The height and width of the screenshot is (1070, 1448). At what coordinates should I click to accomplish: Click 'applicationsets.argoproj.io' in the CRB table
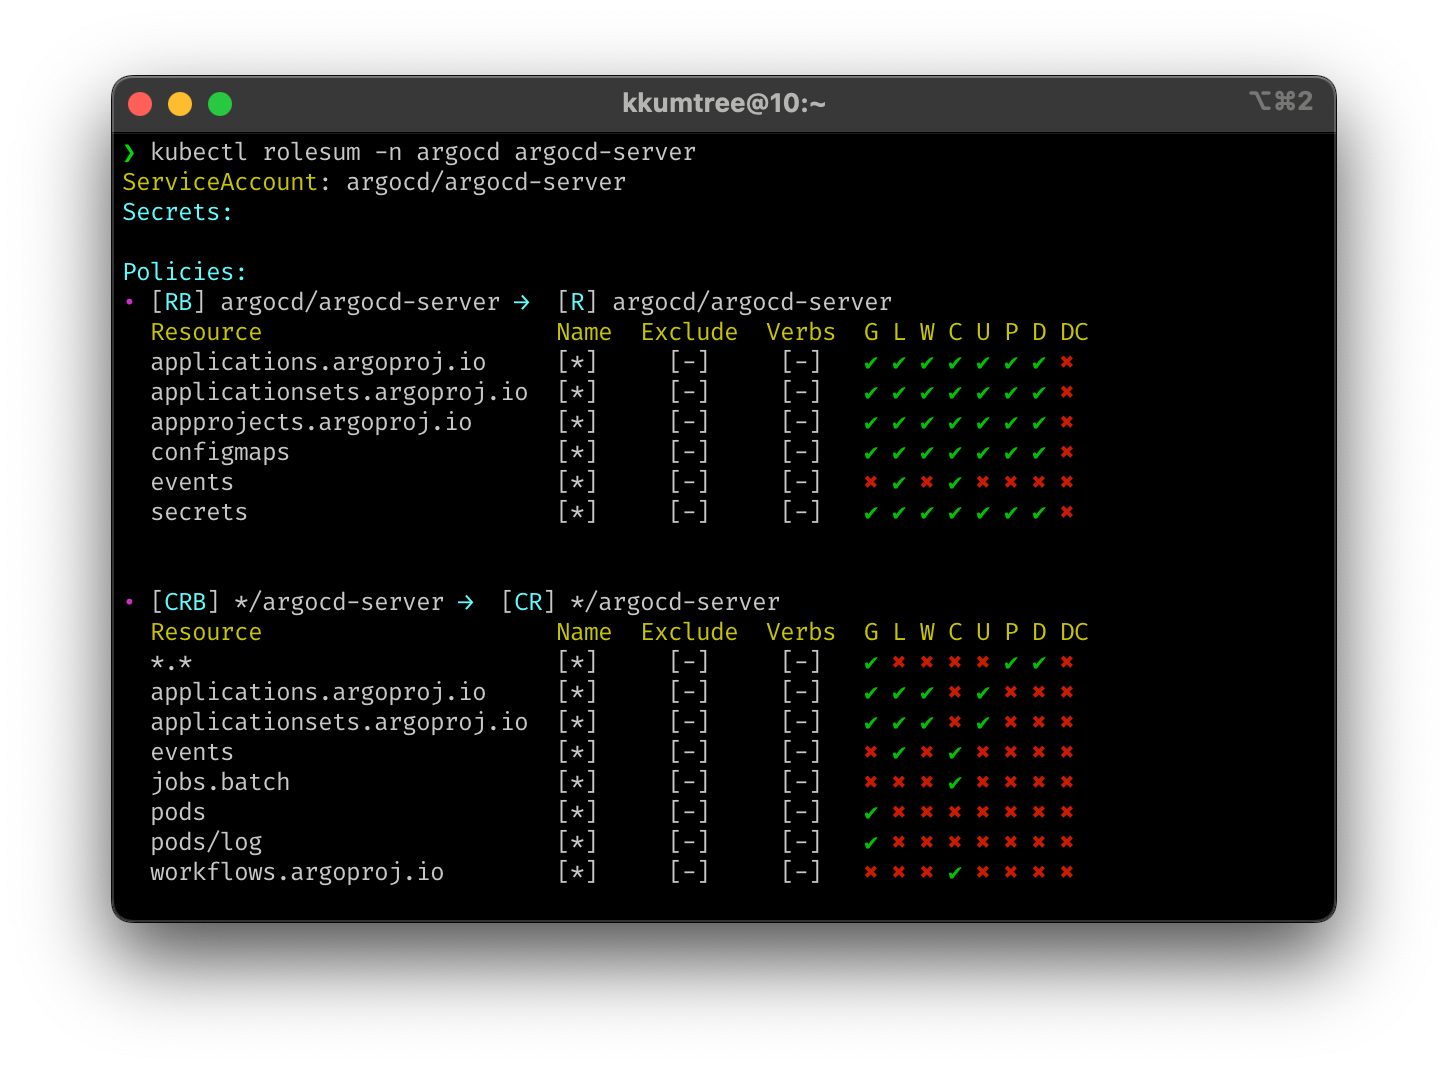[339, 722]
